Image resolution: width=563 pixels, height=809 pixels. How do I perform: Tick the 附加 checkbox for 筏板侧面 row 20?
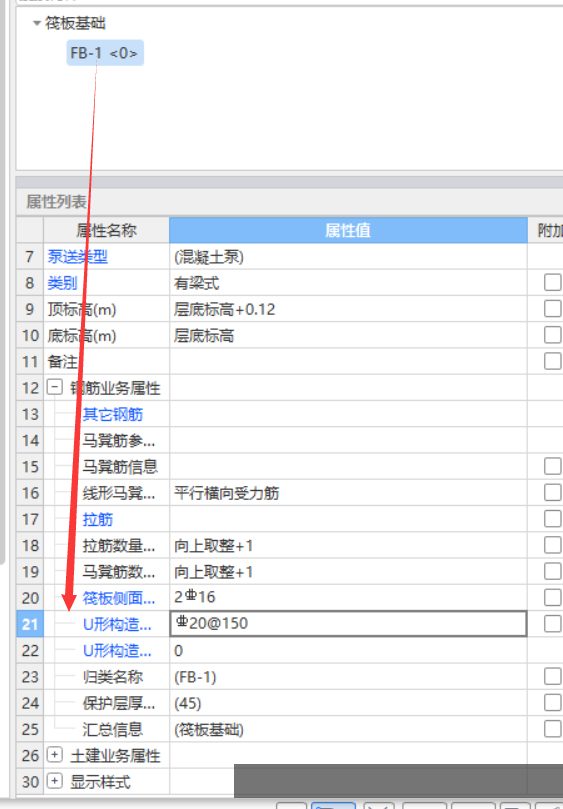553,597
